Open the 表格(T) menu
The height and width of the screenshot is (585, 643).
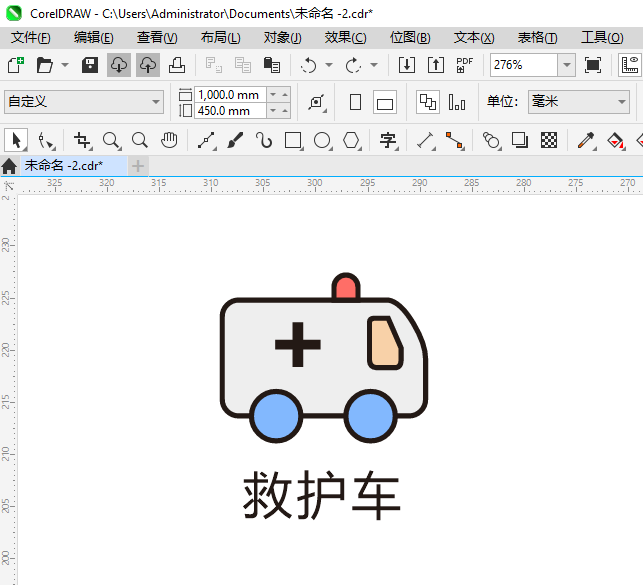[537, 38]
